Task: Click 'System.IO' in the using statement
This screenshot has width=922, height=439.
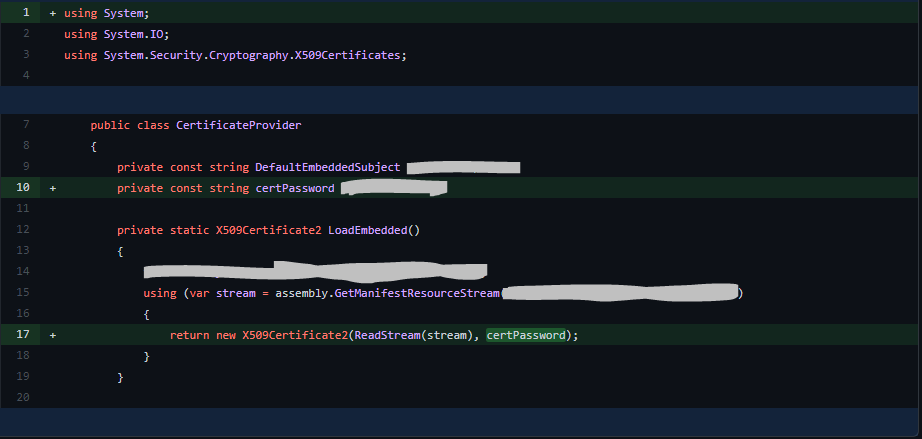Action: [x=133, y=34]
